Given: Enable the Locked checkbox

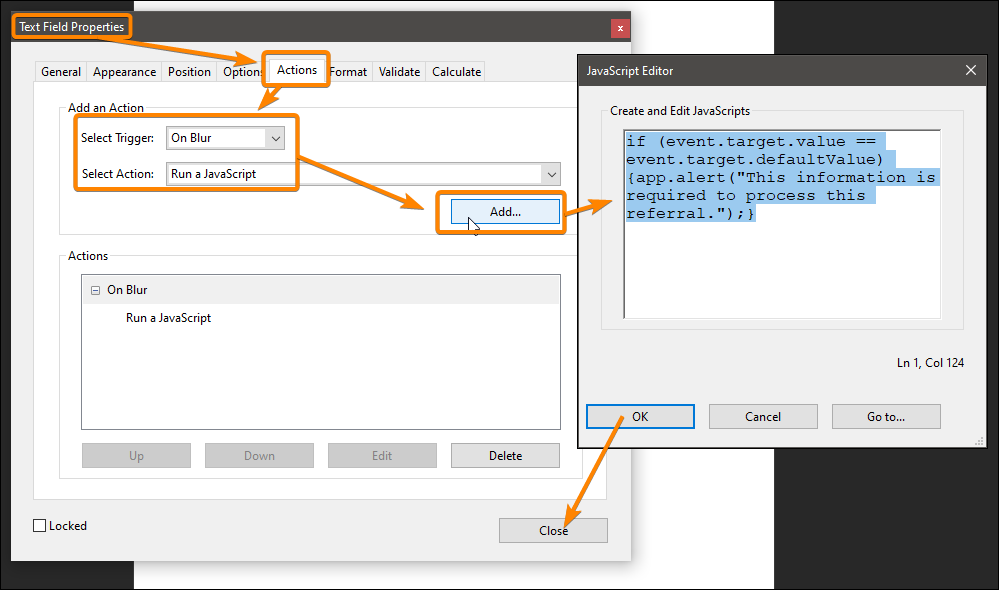Looking at the screenshot, I should tap(38, 525).
